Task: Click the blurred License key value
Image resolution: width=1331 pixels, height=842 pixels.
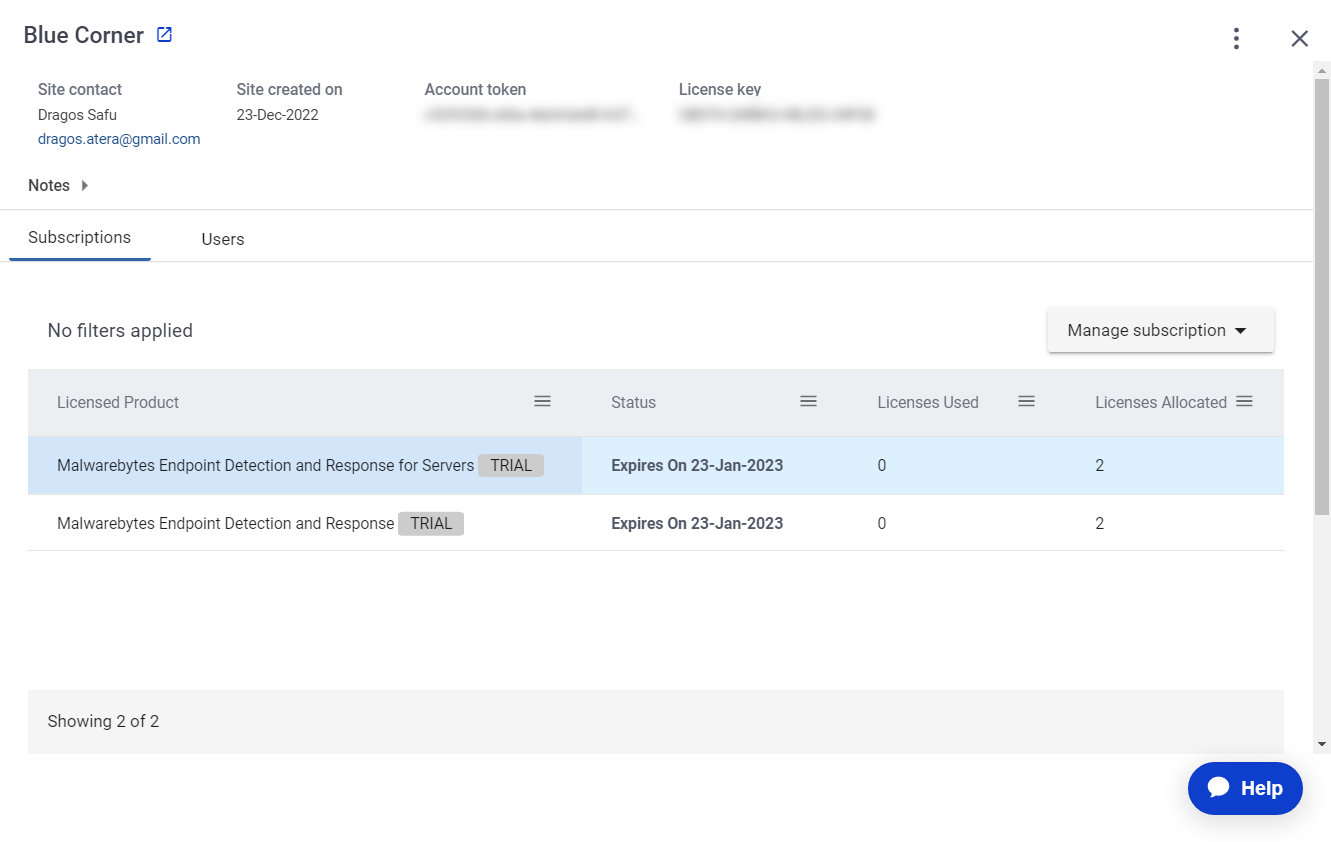Action: [x=777, y=115]
